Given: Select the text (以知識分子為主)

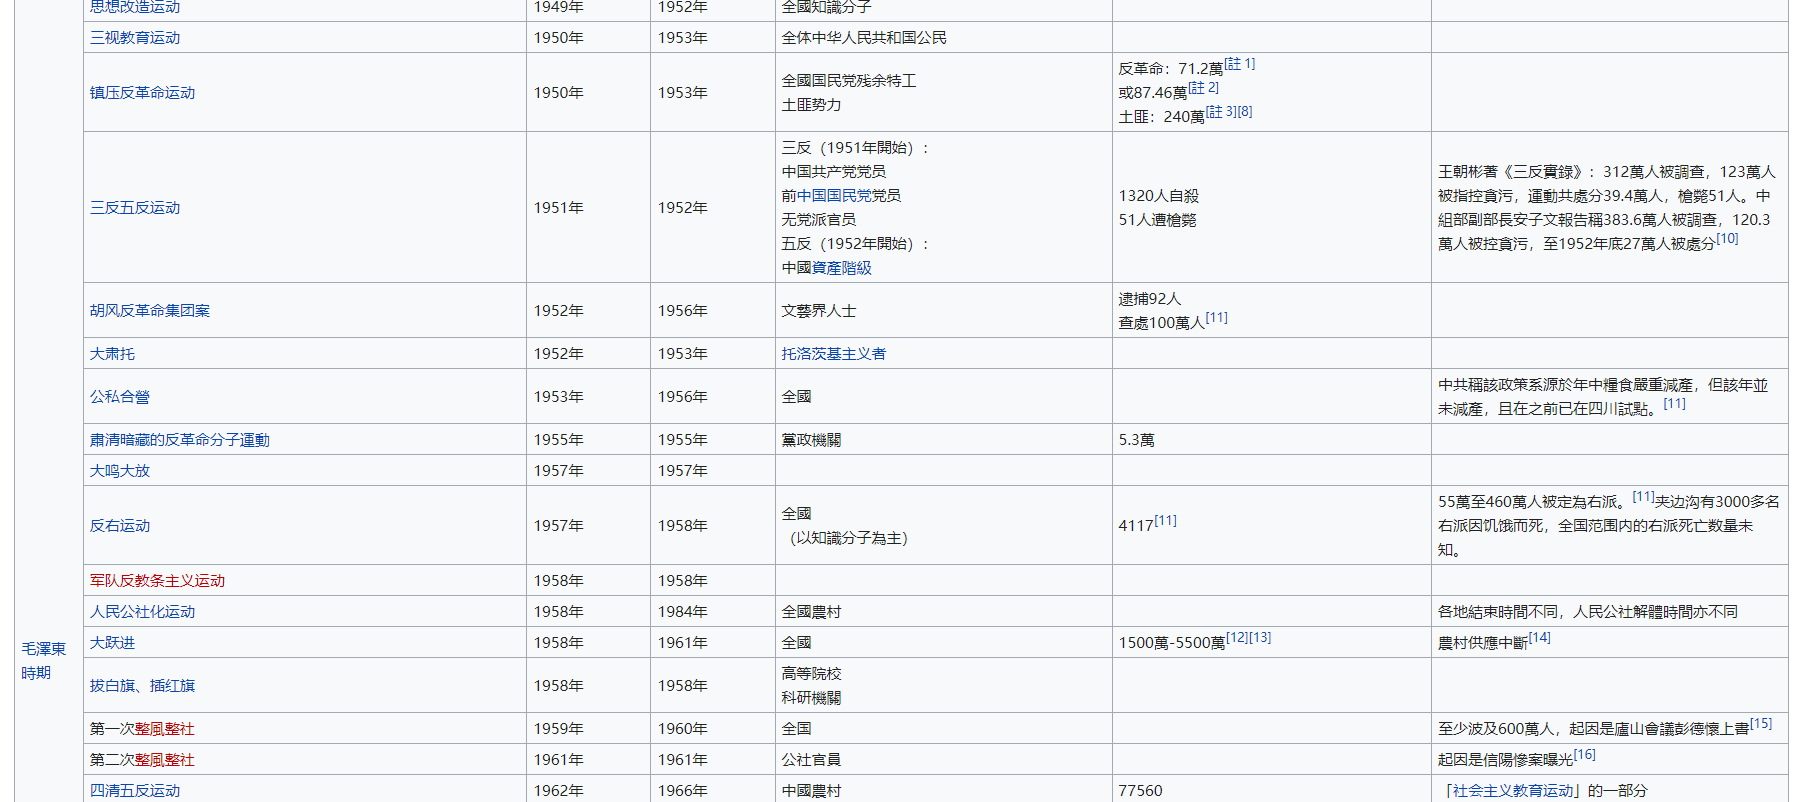Looking at the screenshot, I should coord(847,538).
